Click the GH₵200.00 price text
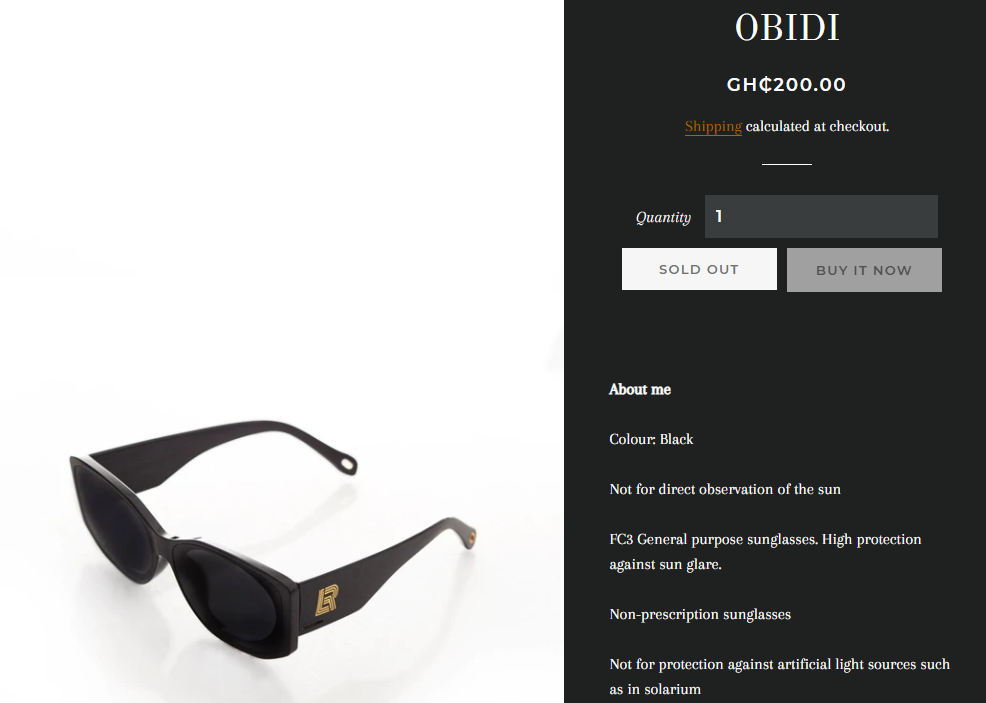This screenshot has height=703, width=986. 786,84
